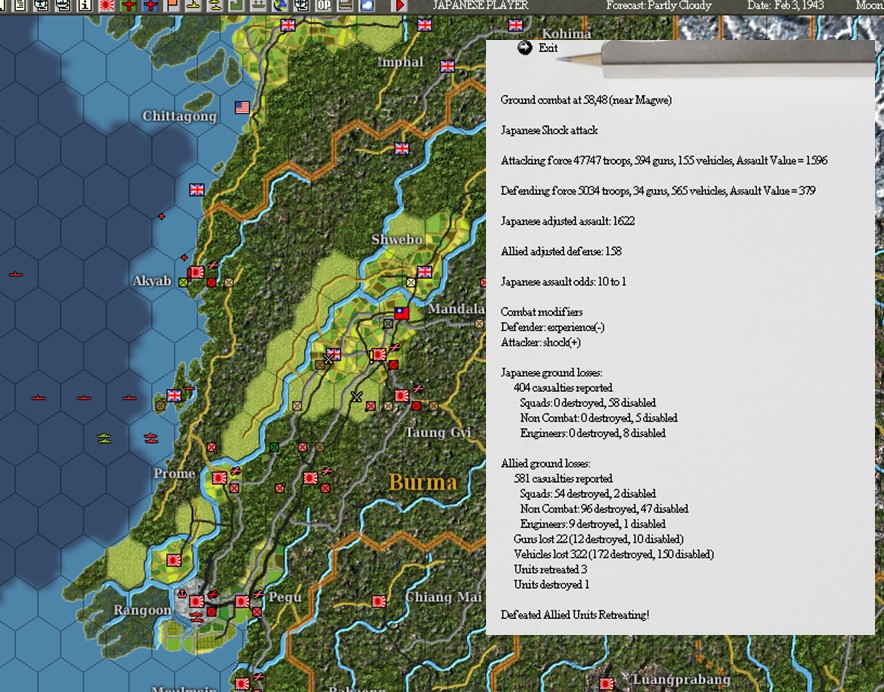Image resolution: width=884 pixels, height=692 pixels.
Task: Click 'Japanese adjusted assault: 1622' text
Action: pyautogui.click(x=568, y=221)
